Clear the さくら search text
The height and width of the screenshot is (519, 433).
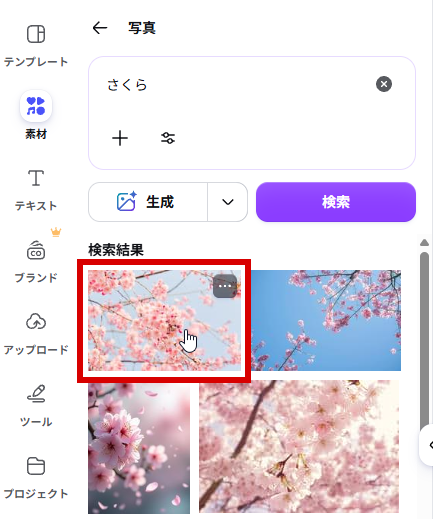tap(384, 84)
